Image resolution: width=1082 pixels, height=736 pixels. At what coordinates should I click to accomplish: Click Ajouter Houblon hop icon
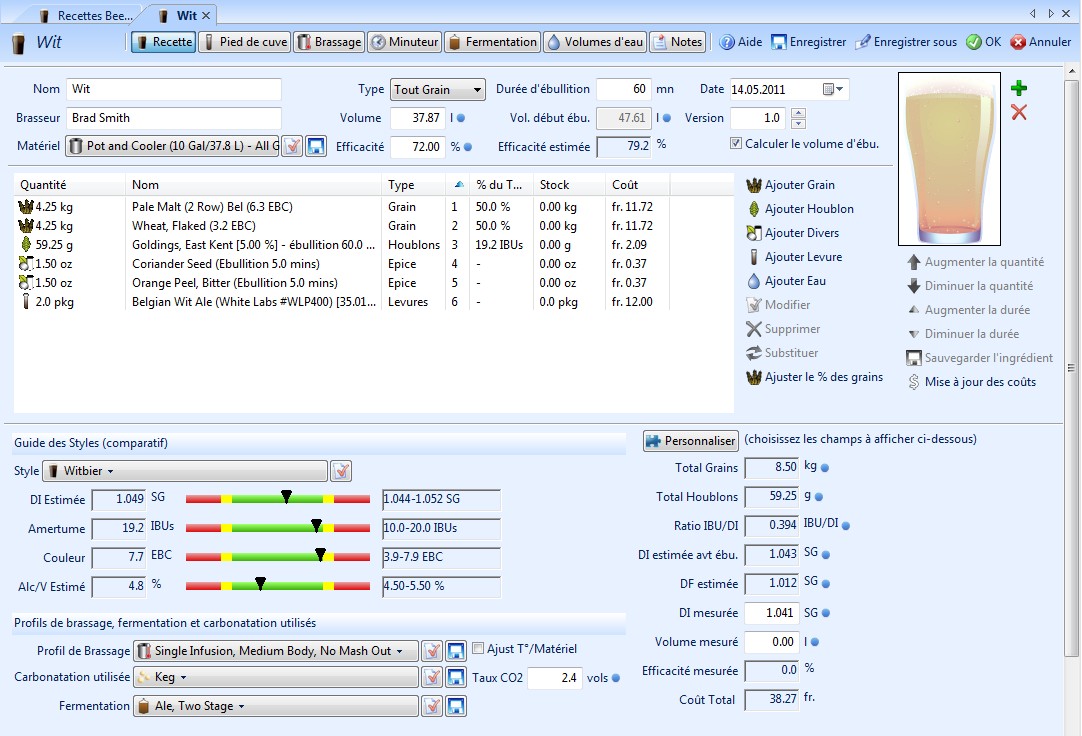754,209
